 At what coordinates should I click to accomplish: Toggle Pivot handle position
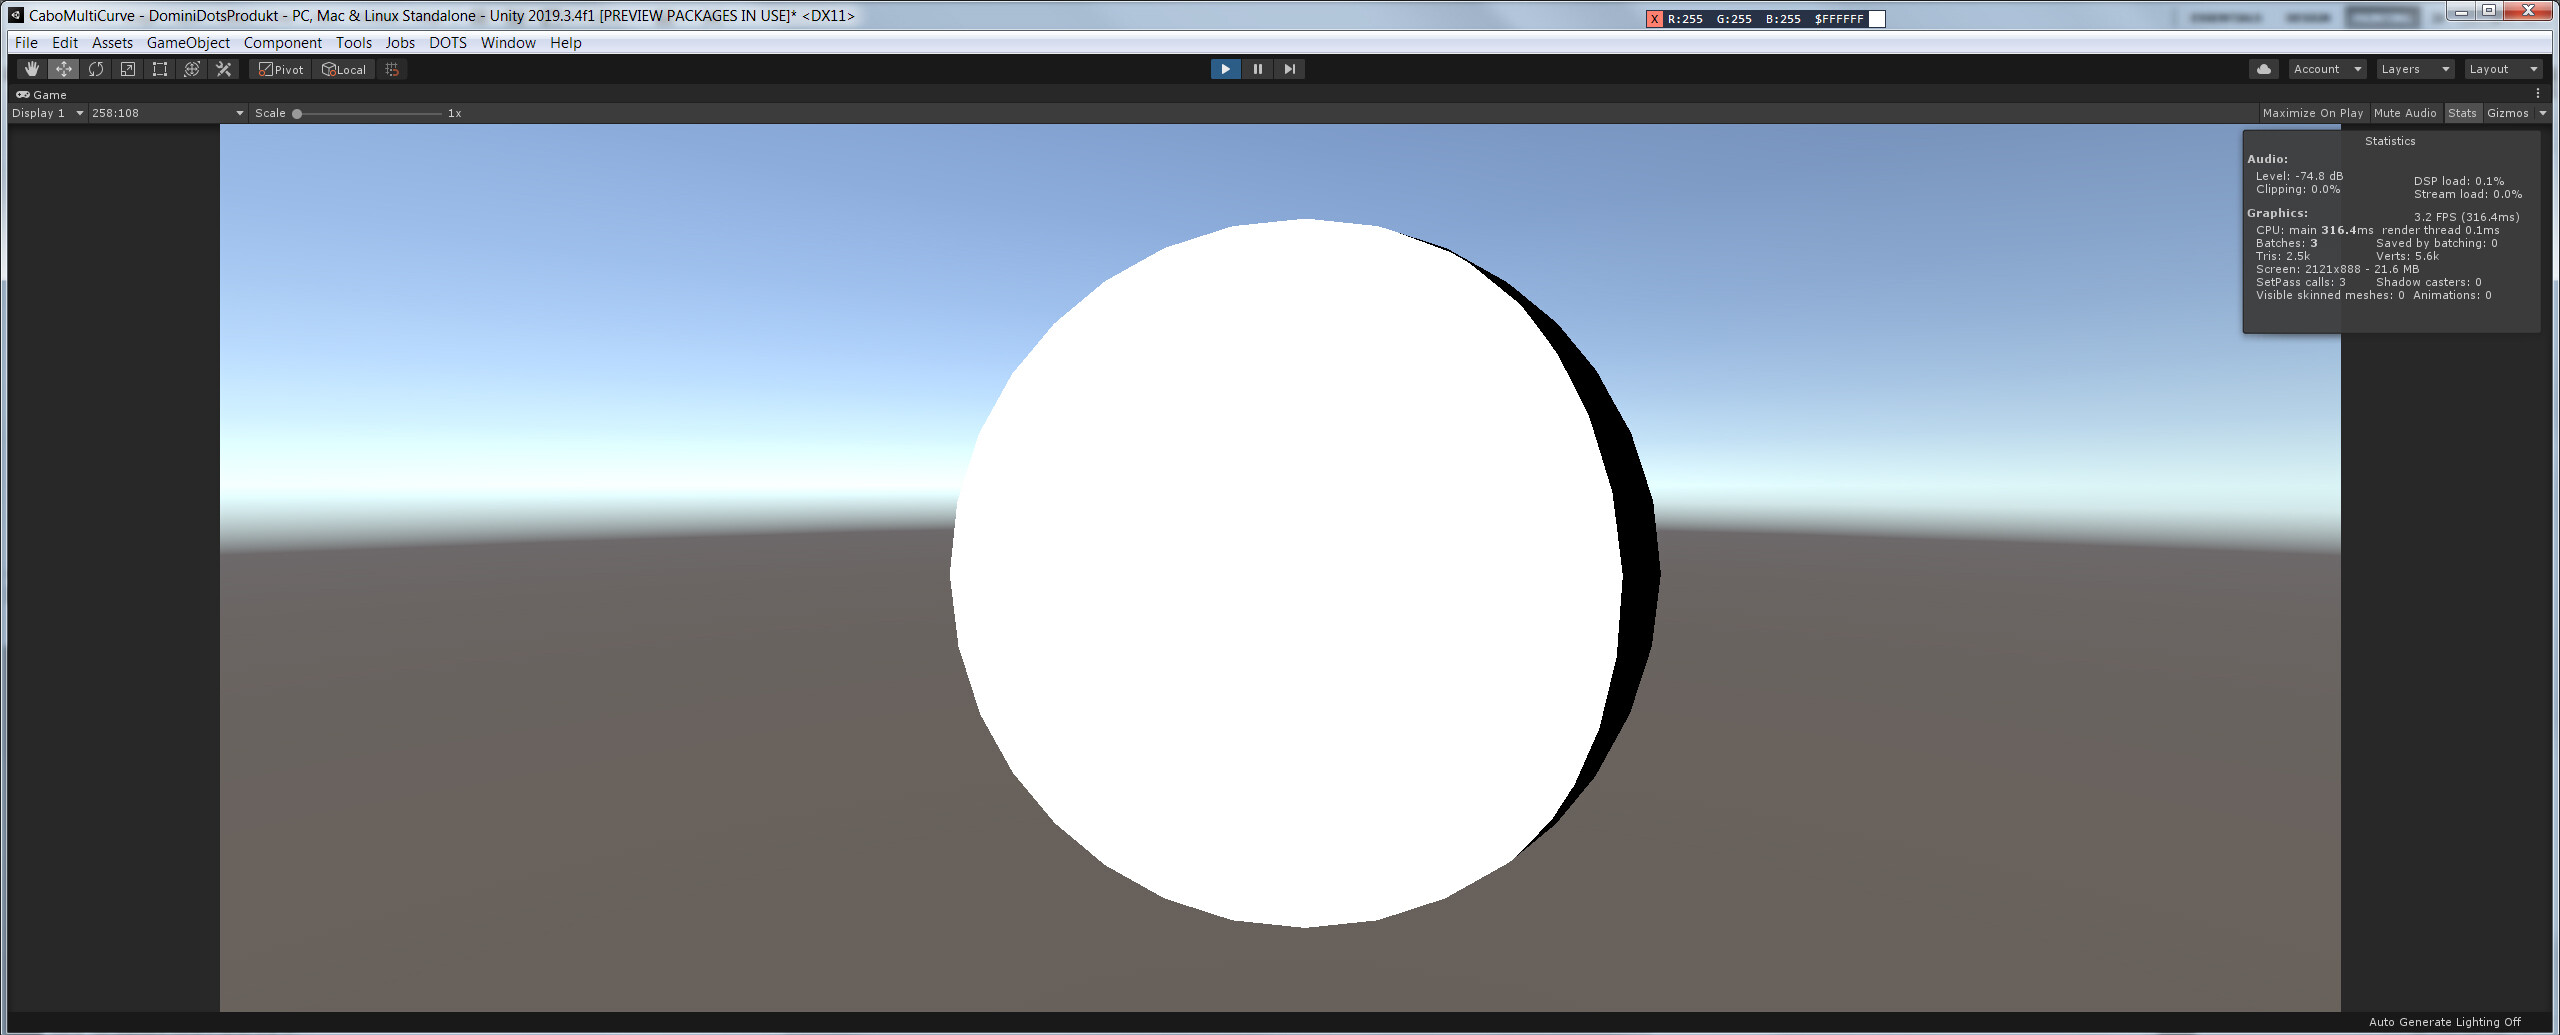pos(279,68)
